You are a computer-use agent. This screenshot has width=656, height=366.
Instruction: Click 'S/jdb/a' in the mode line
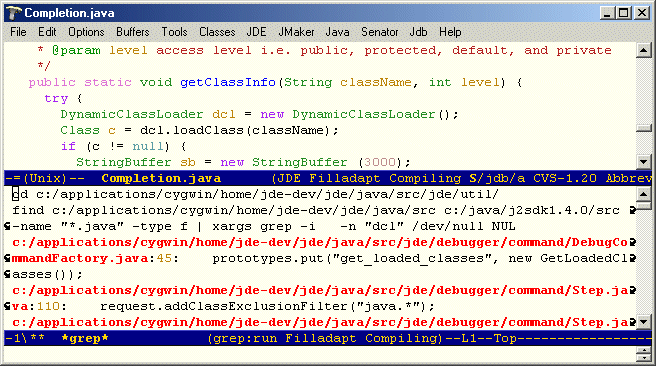click(x=497, y=179)
